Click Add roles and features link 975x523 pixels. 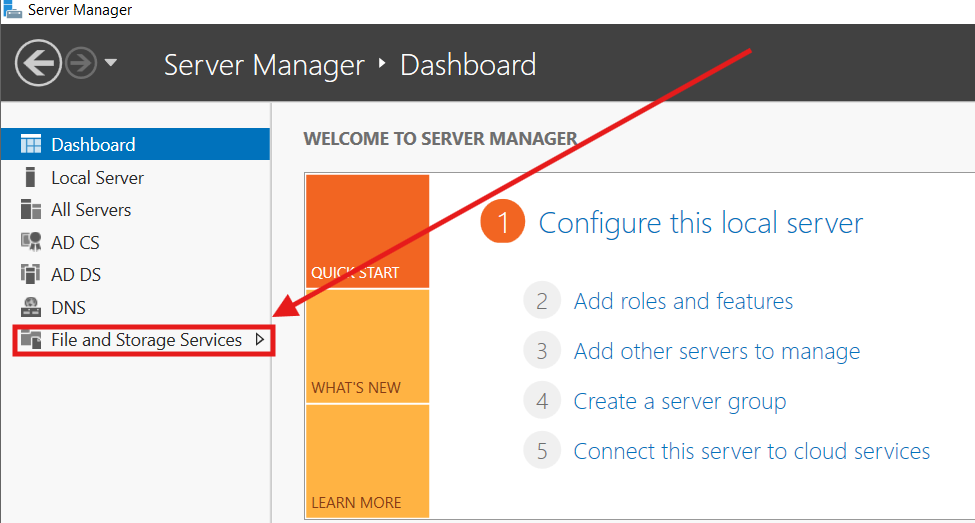click(x=683, y=301)
